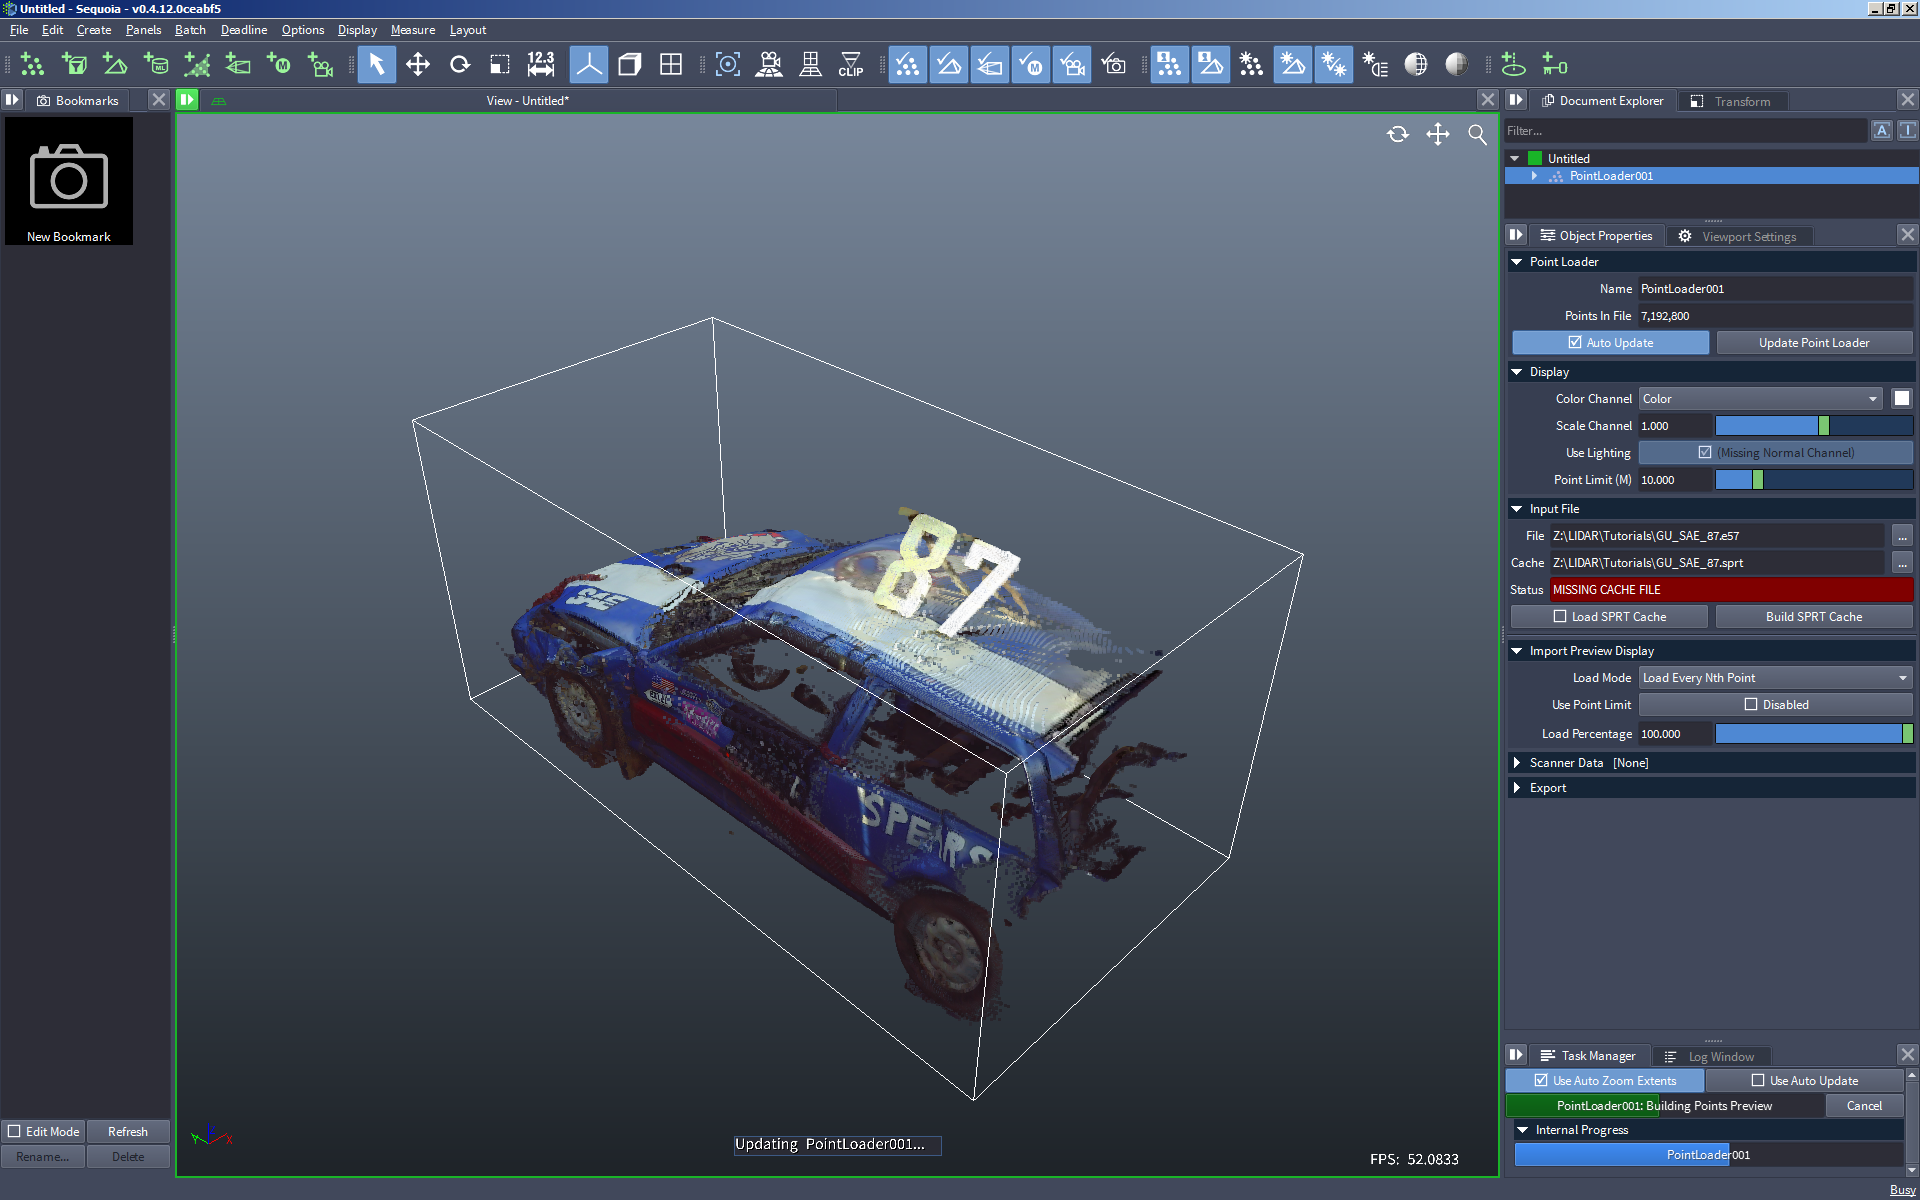Collapse the Display section
1920x1200 pixels.
coord(1517,372)
